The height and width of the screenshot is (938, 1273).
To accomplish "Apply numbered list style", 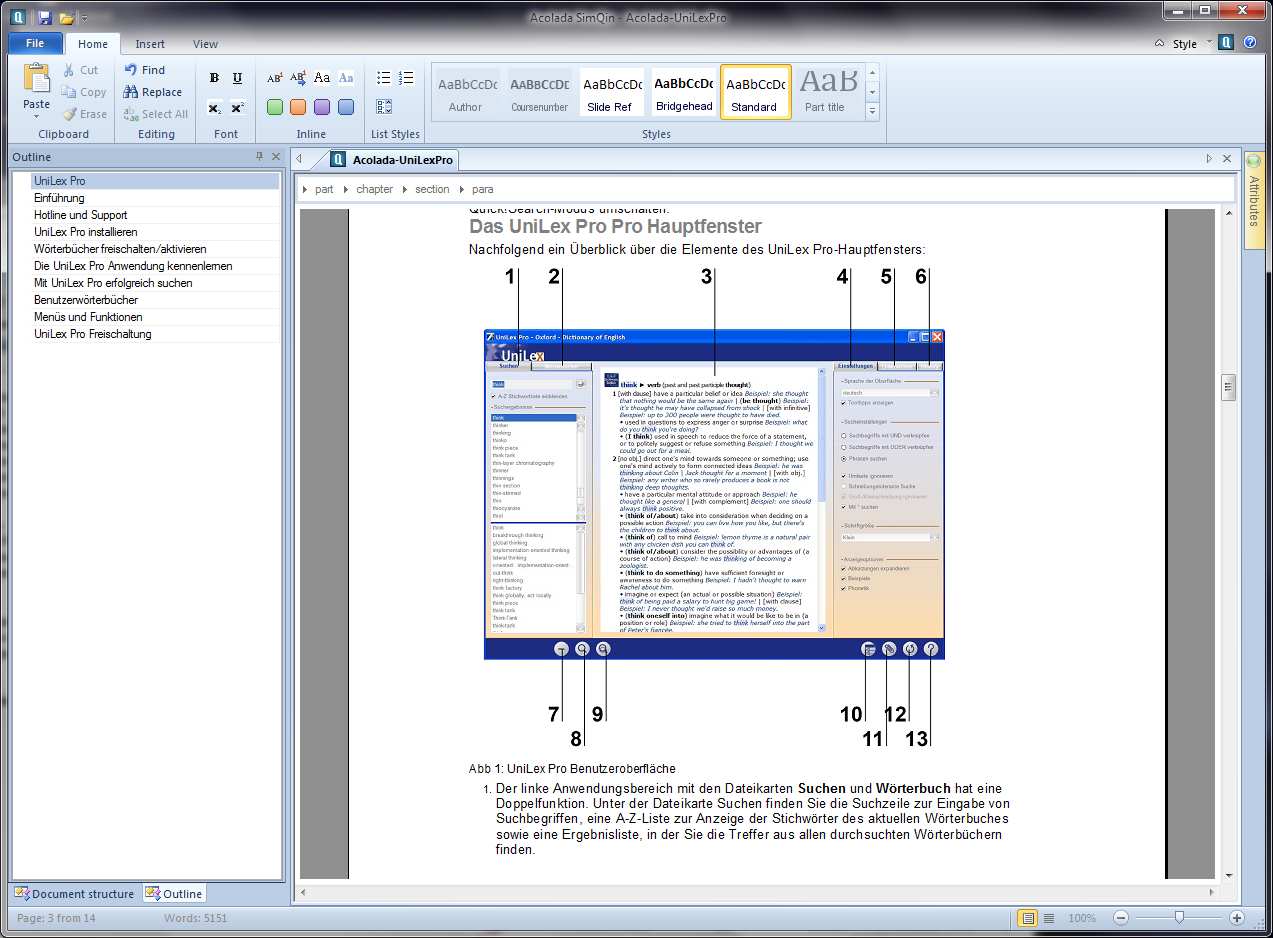I will coord(406,78).
